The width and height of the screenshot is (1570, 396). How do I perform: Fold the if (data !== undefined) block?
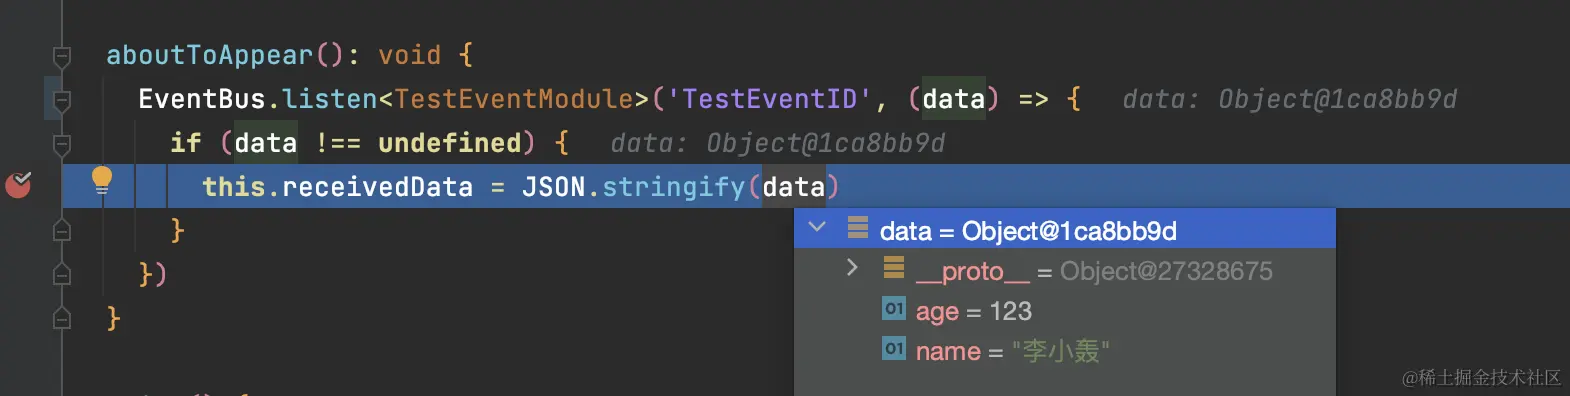pos(62,144)
